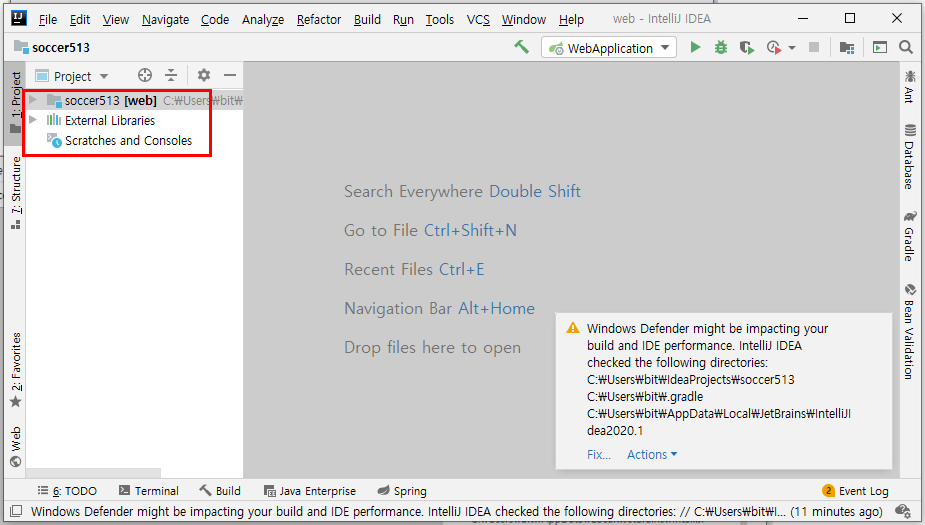Open the Ant tool window
The image size is (925, 525).
point(909,86)
